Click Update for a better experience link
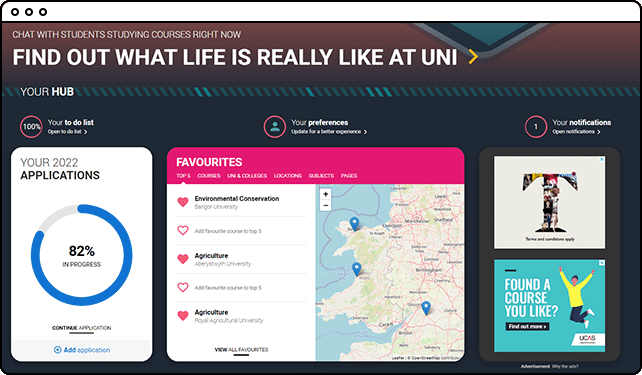 [x=329, y=132]
